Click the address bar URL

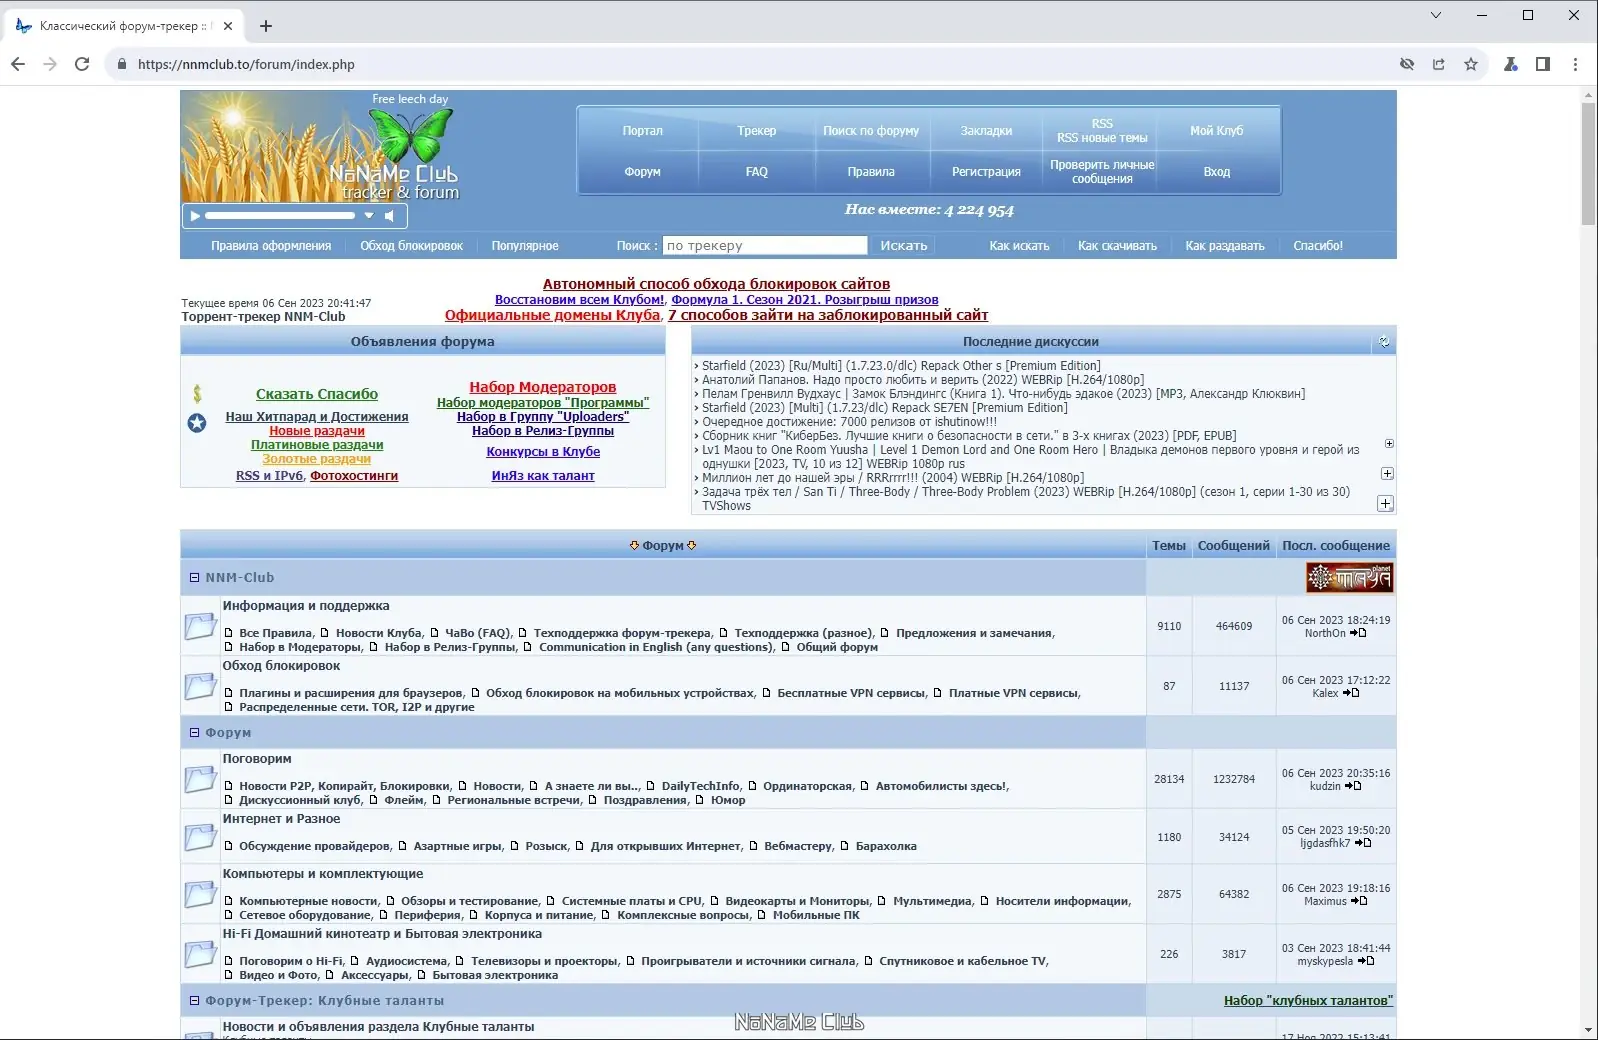246,64
